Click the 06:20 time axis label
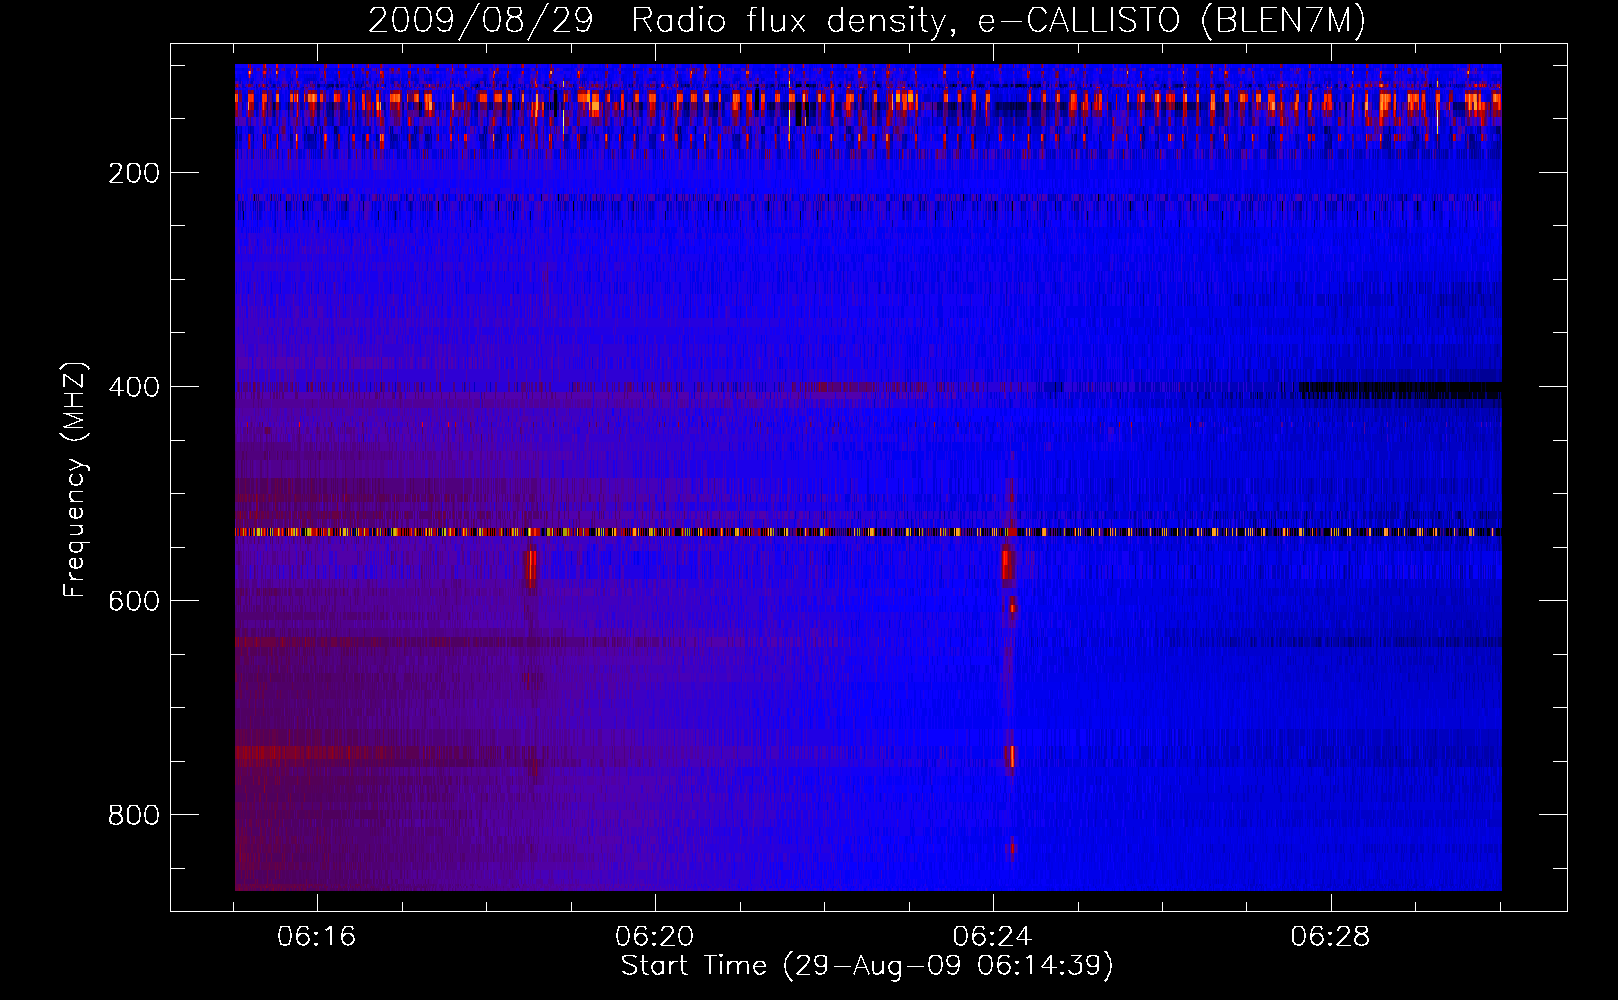This screenshot has width=1618, height=1000. (x=655, y=937)
